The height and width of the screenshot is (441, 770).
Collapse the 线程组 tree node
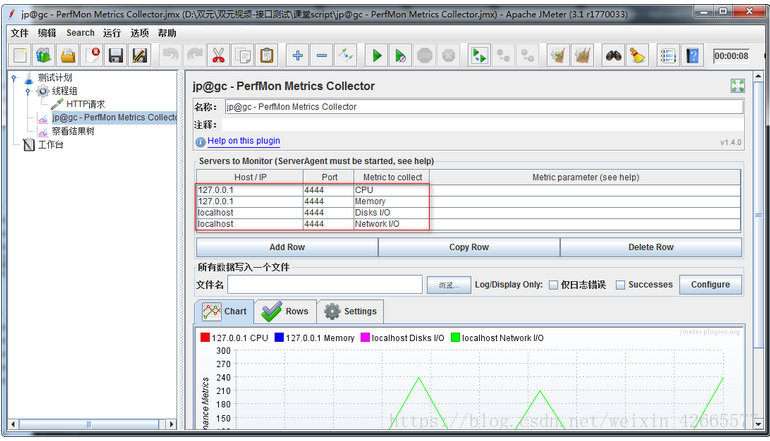(28, 91)
